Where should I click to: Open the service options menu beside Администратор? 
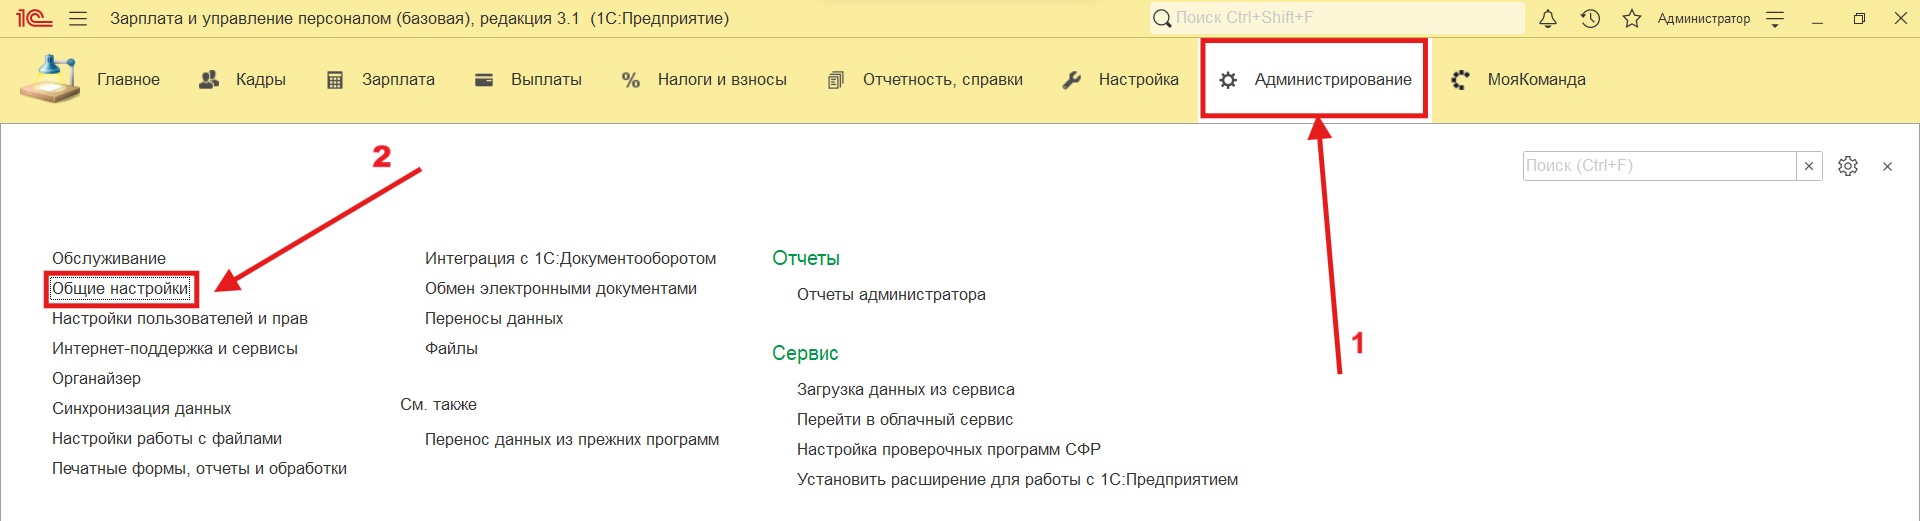[x=1775, y=19]
